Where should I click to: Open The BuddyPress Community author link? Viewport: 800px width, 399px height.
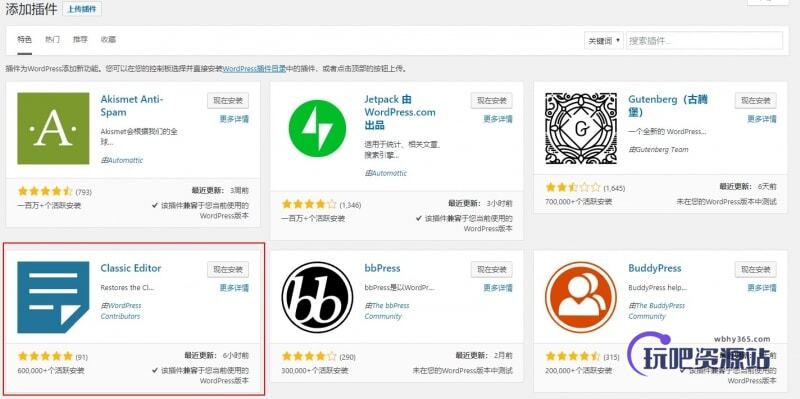(x=657, y=311)
